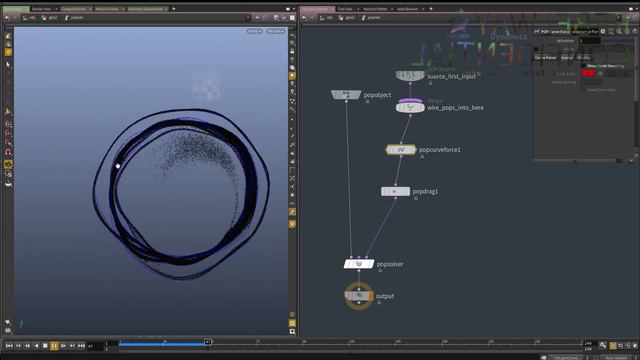Open the No cam camera menu

point(276,31)
